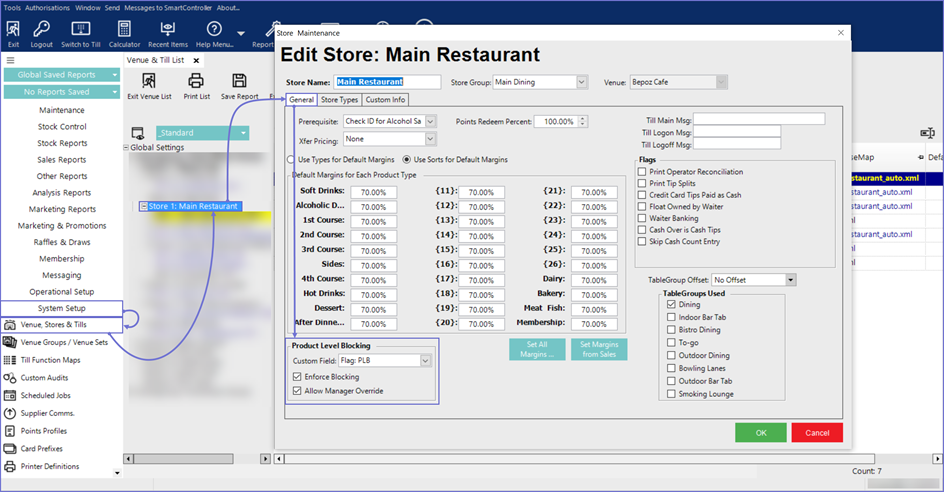Image resolution: width=944 pixels, height=493 pixels.
Task: Open the Calculator tool
Action: [124, 30]
